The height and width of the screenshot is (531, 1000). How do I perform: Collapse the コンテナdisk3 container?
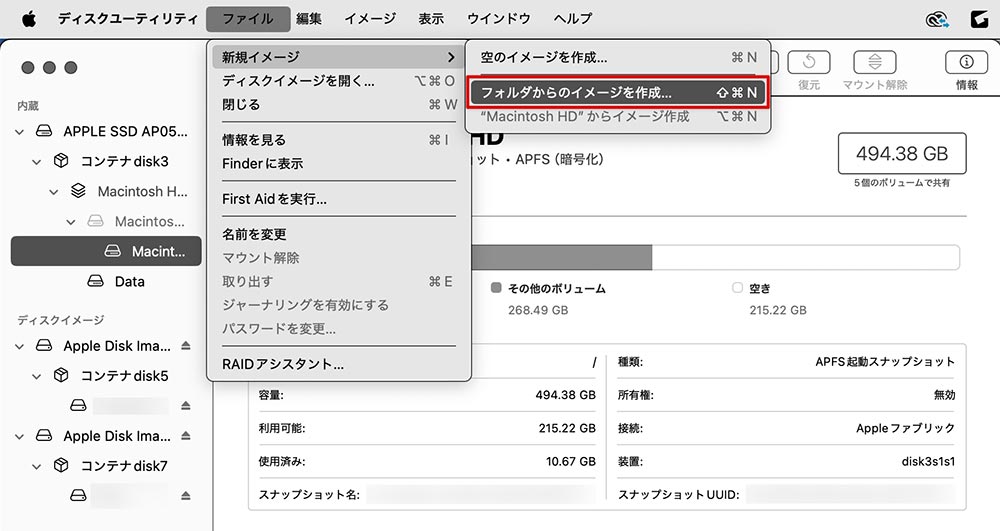point(38,161)
